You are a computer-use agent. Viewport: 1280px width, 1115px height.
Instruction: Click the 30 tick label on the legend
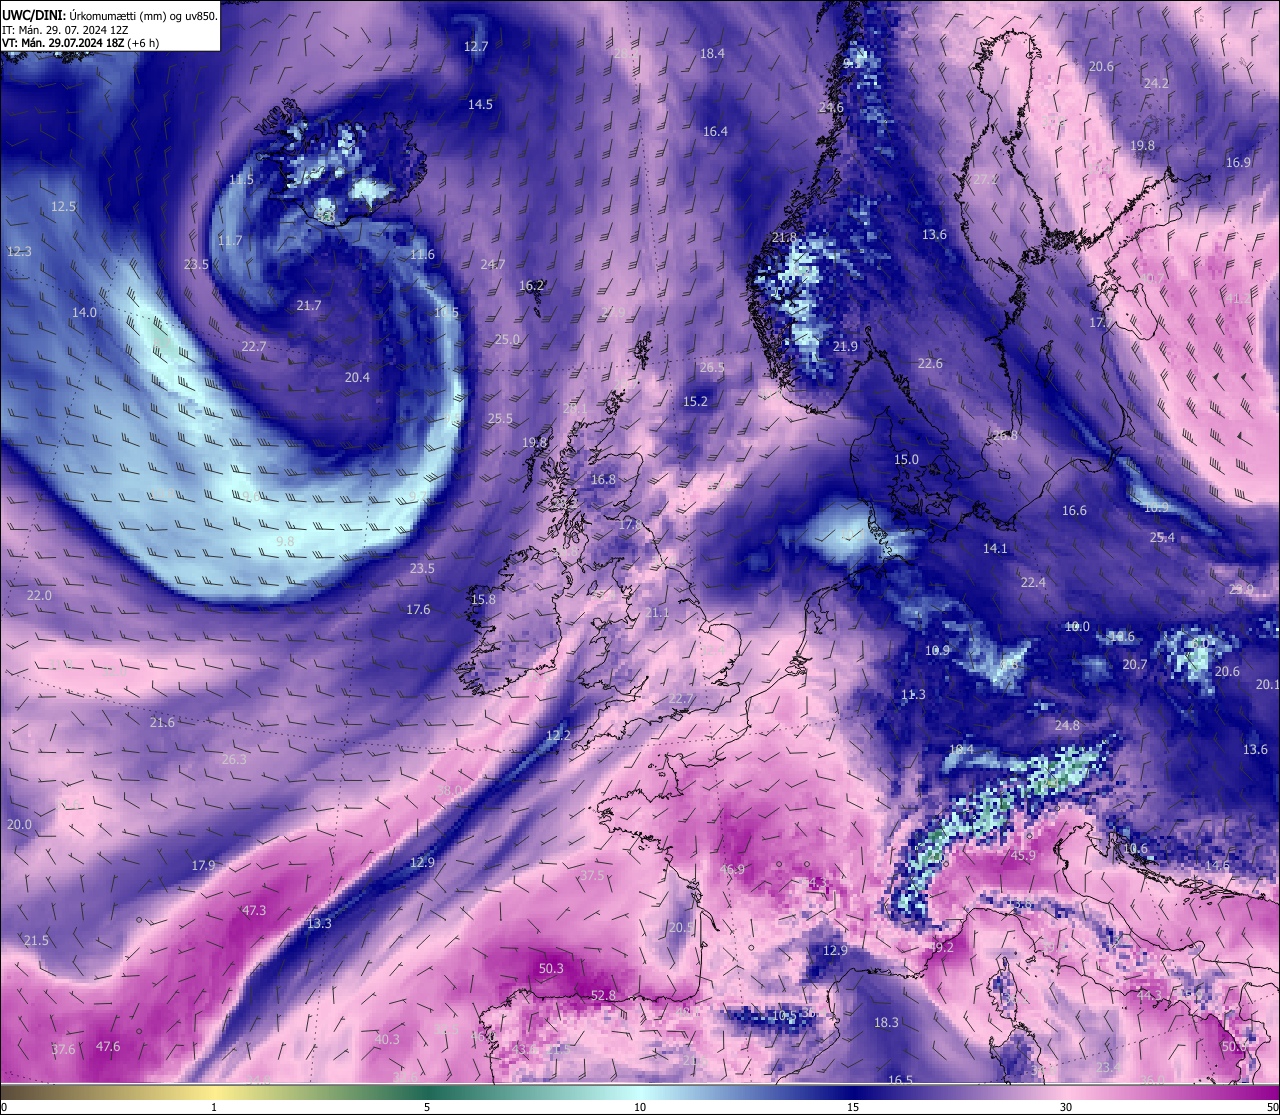pyautogui.click(x=1066, y=1107)
